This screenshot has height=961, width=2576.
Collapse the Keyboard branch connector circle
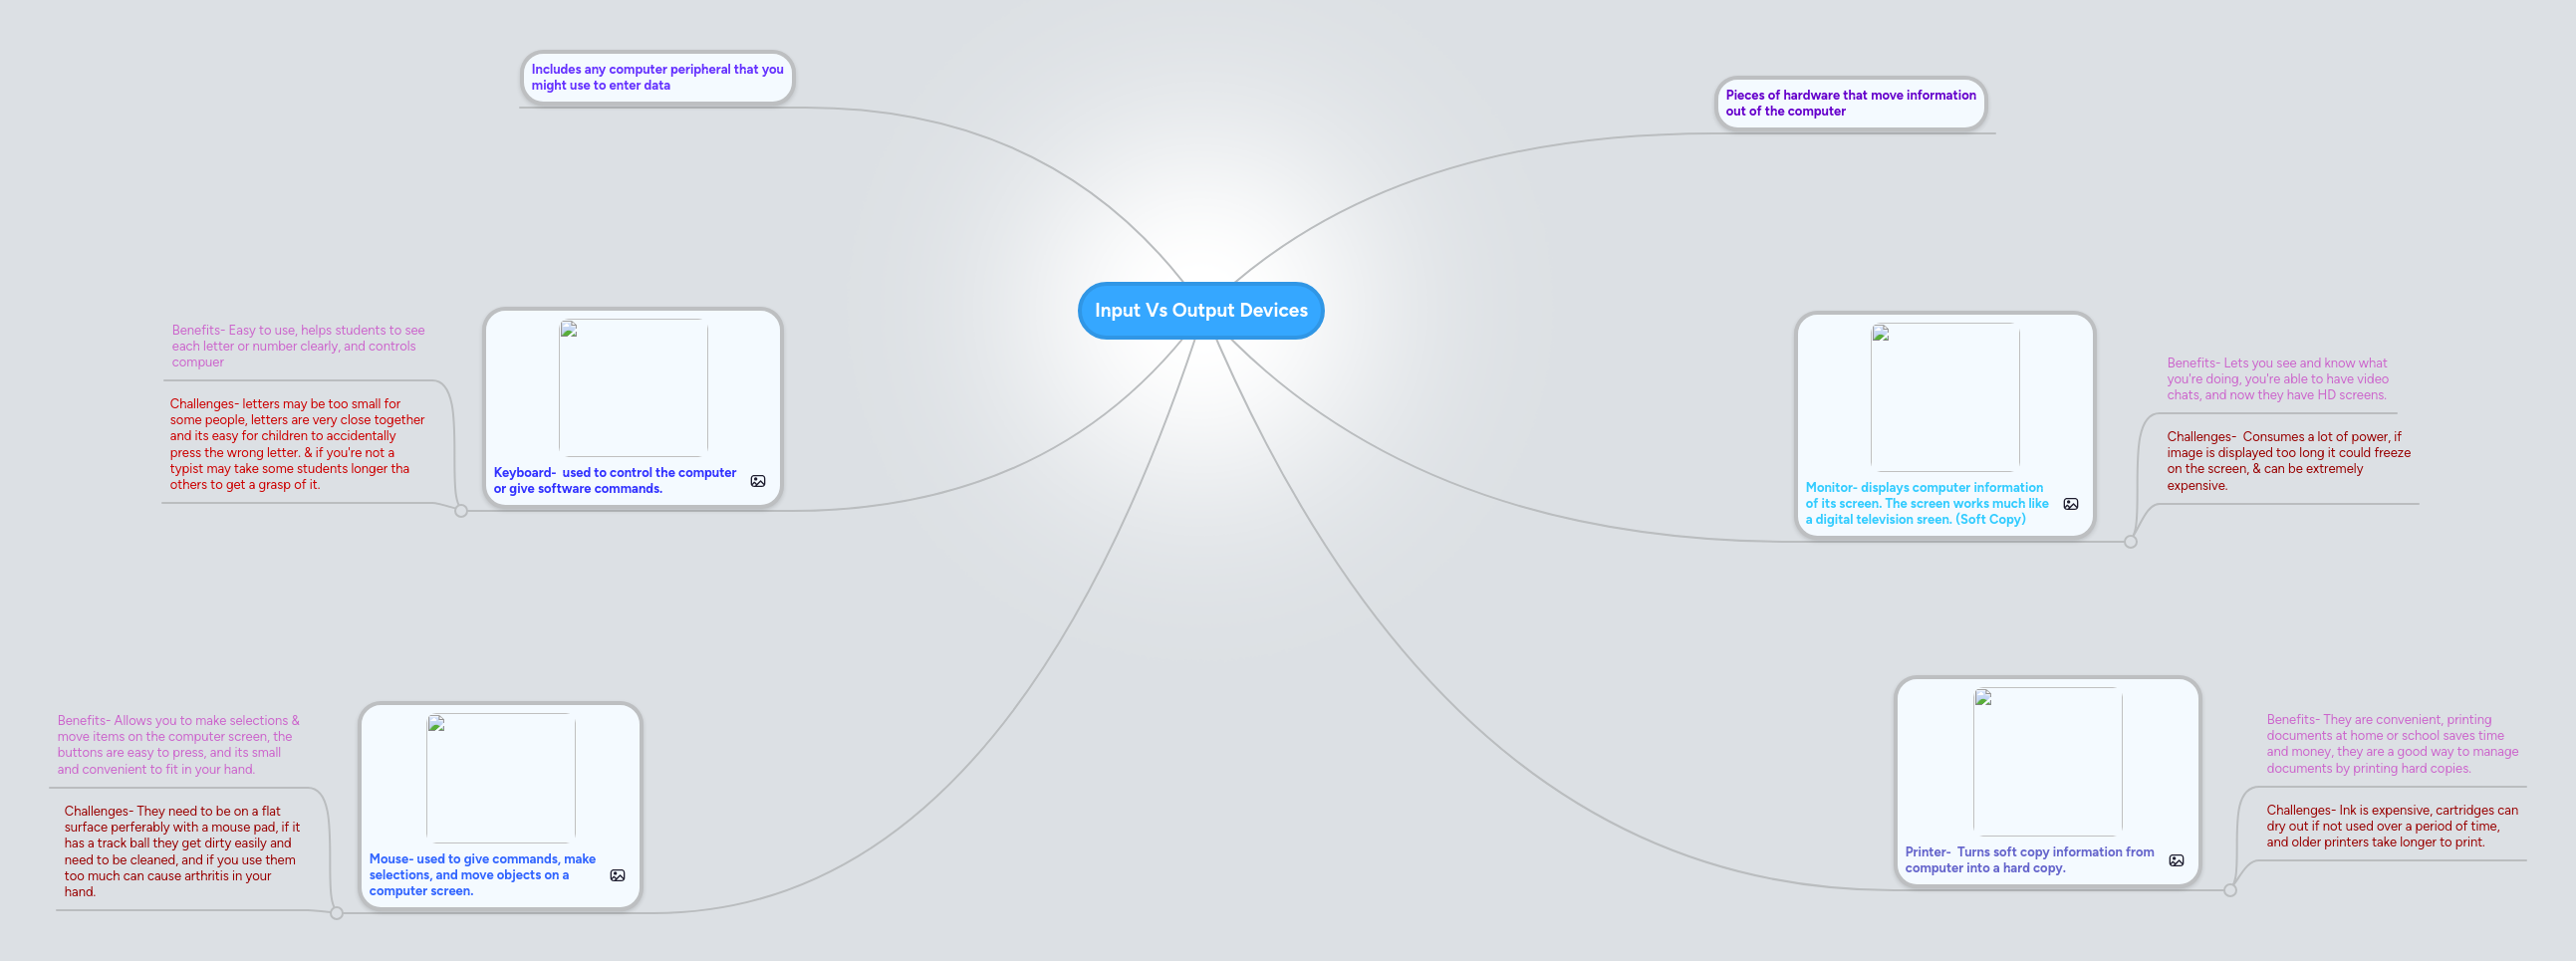(x=460, y=512)
